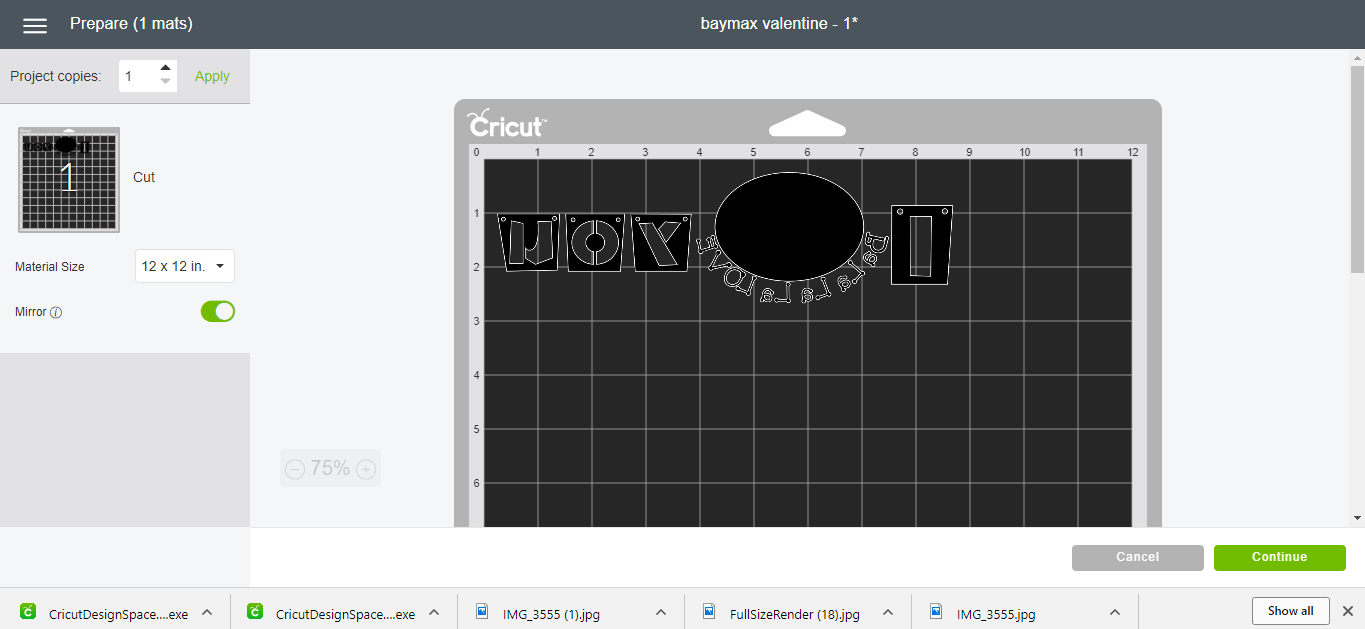The image size is (1365, 629).
Task: Click the 'Cut' mat label
Action: click(x=144, y=177)
